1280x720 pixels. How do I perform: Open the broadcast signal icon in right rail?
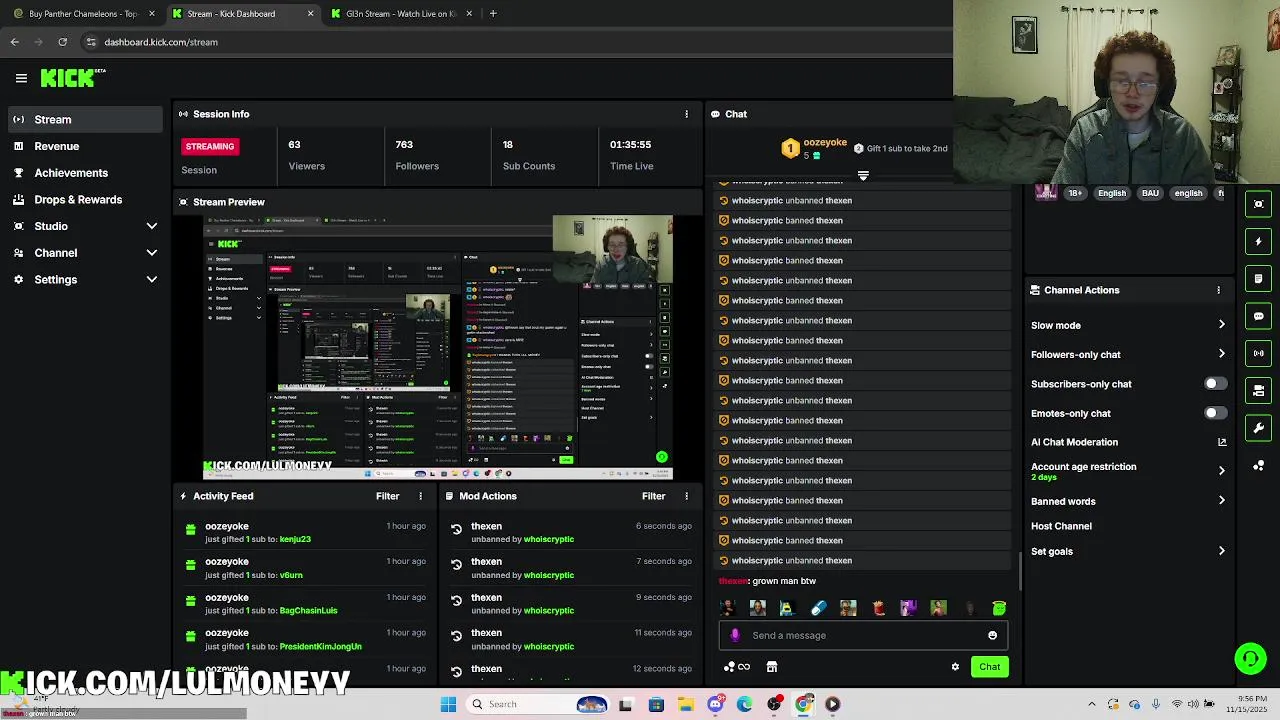1258,353
